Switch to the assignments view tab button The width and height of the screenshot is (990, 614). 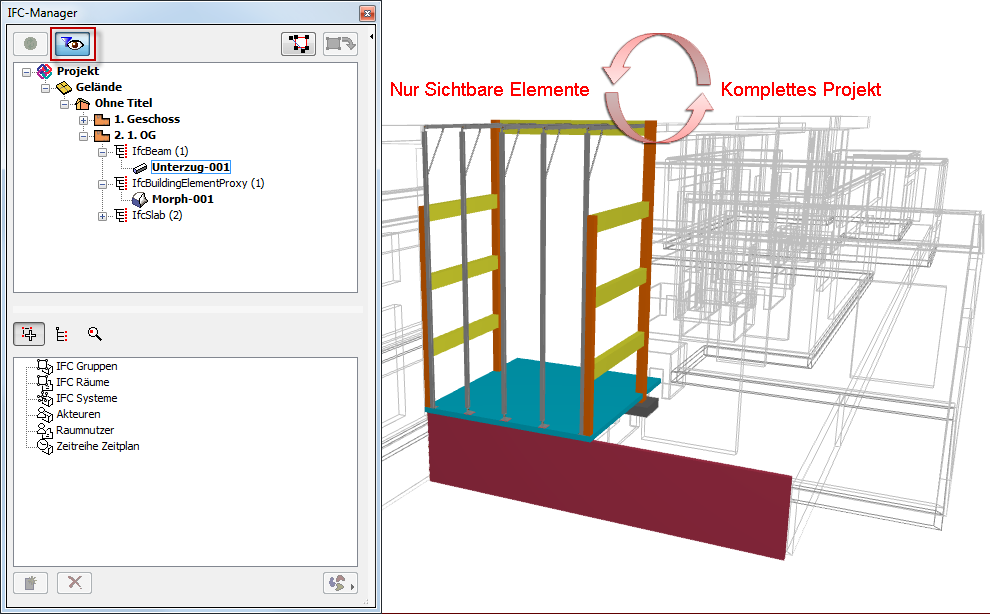tap(29, 334)
